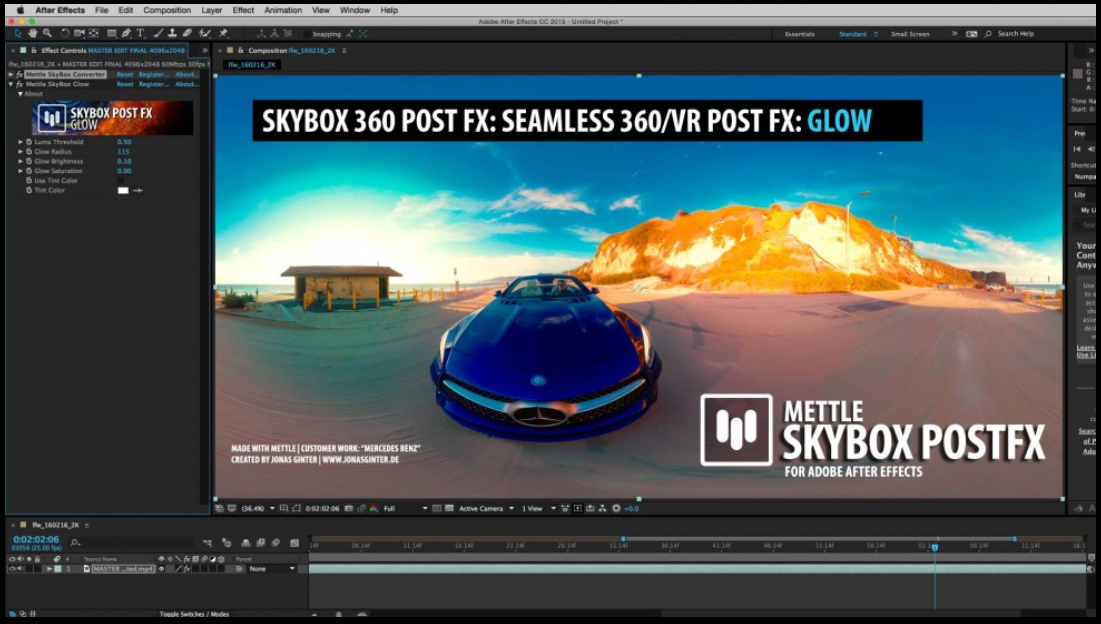Select the Rectangle shape tool
Image resolution: width=1101 pixels, height=624 pixels.
coord(112,33)
